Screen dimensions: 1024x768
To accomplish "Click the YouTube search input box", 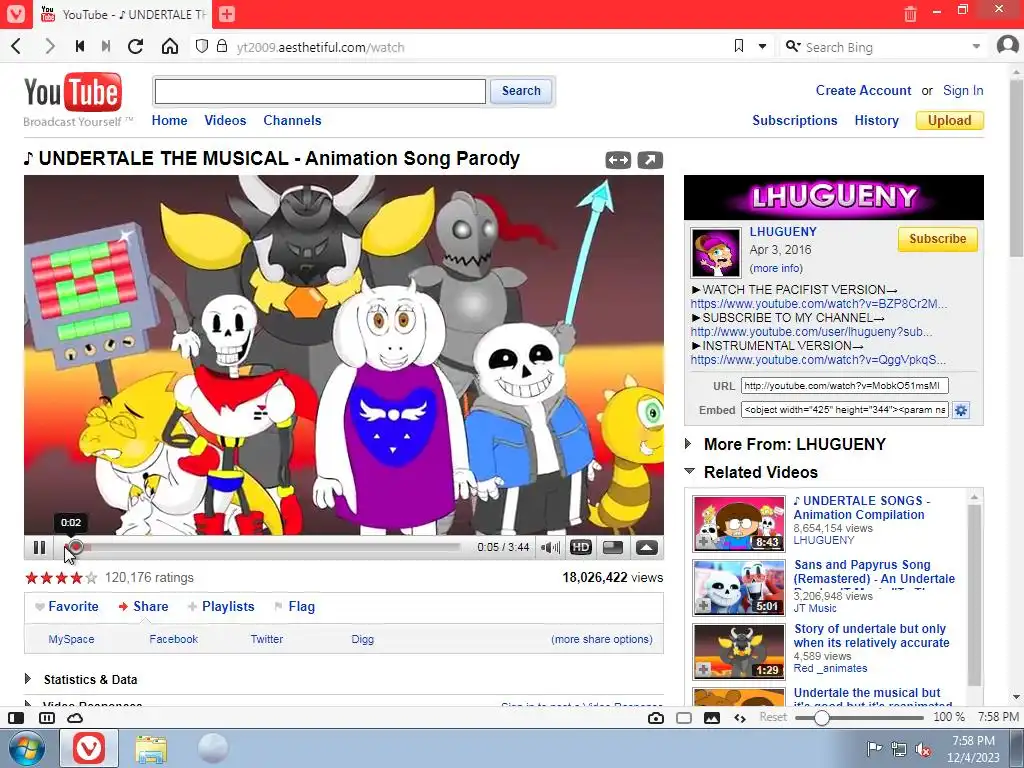I will 320,91.
